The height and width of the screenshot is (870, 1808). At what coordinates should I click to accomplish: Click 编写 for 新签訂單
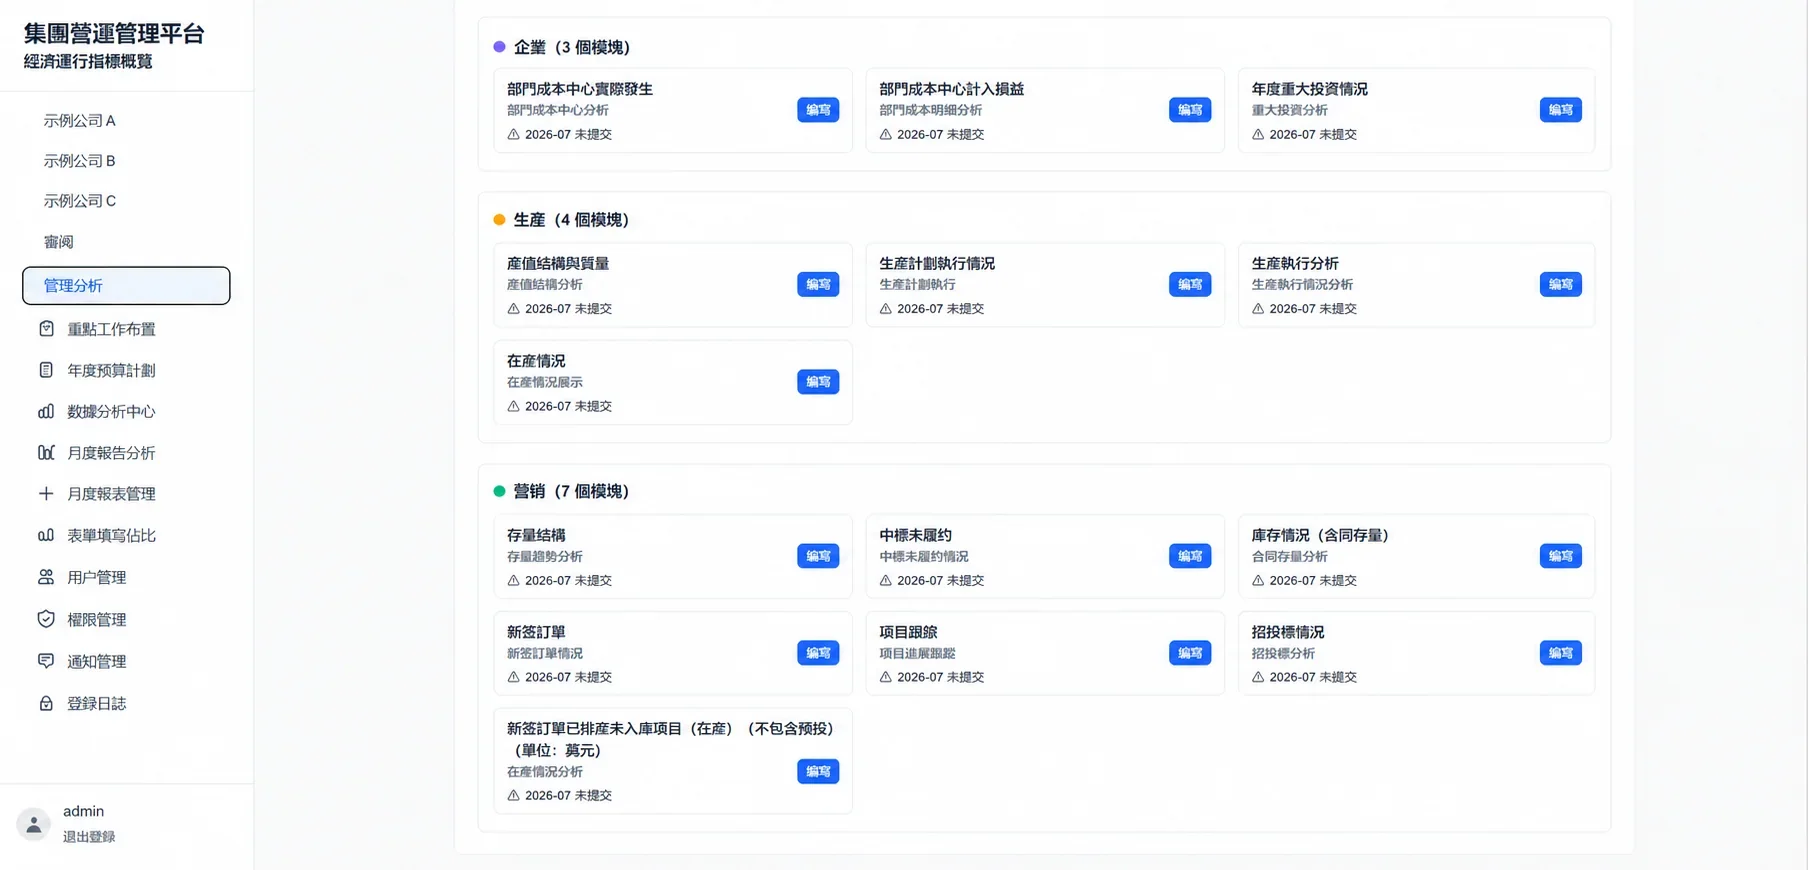818,653
